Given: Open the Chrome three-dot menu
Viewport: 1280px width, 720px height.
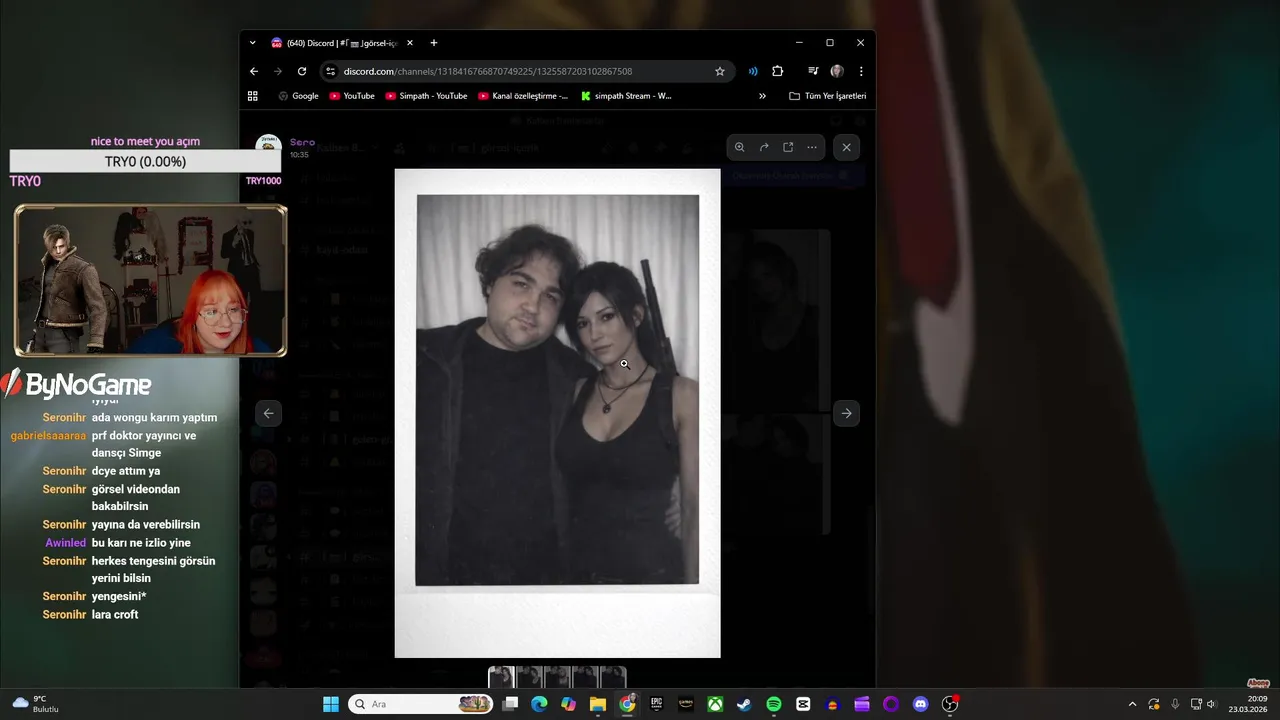Looking at the screenshot, I should (861, 71).
